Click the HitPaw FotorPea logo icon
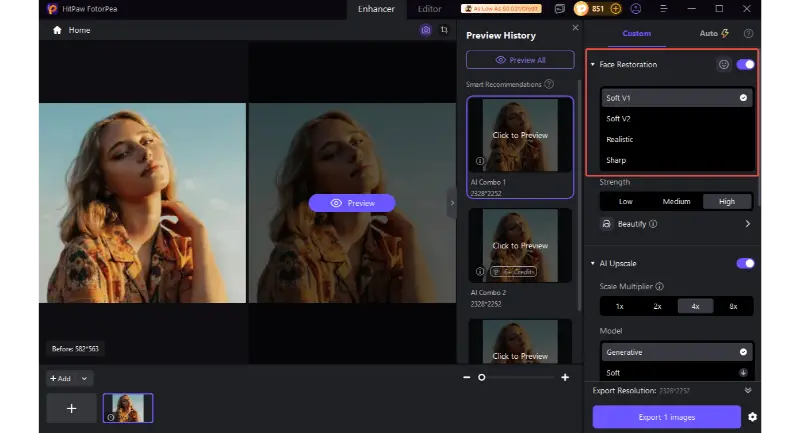 pos(52,9)
